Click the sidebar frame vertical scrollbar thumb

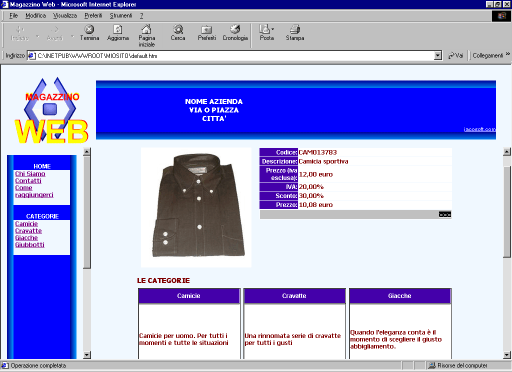[x=87, y=213]
